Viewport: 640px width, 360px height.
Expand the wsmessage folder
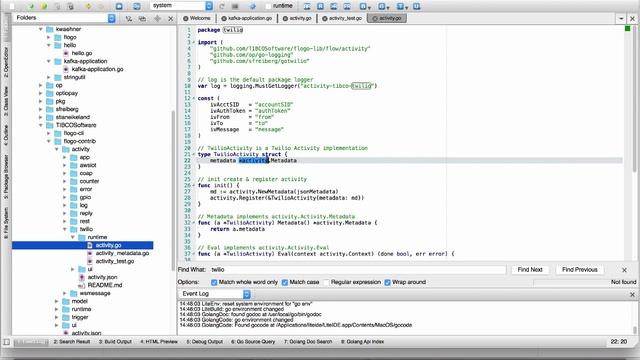[x=65, y=293]
